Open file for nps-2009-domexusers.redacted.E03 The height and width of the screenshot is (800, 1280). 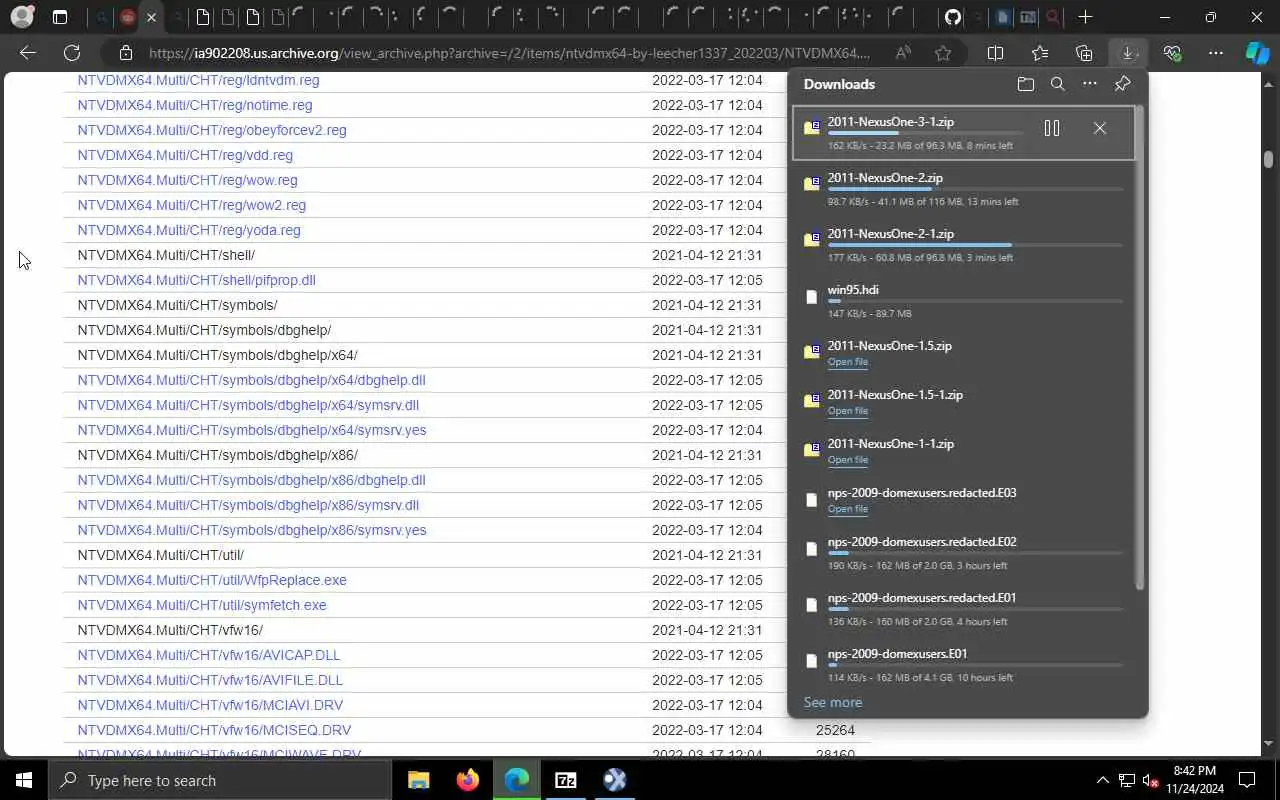848,509
